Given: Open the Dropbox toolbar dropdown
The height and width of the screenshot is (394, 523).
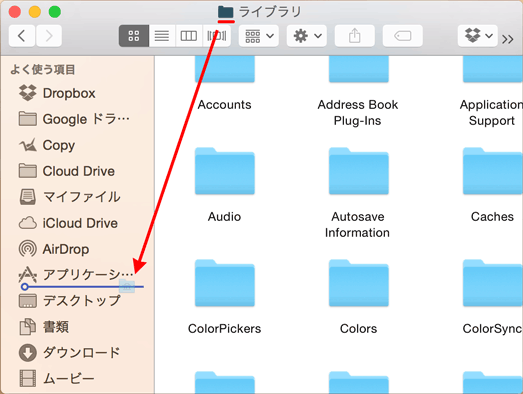Looking at the screenshot, I should point(478,36).
